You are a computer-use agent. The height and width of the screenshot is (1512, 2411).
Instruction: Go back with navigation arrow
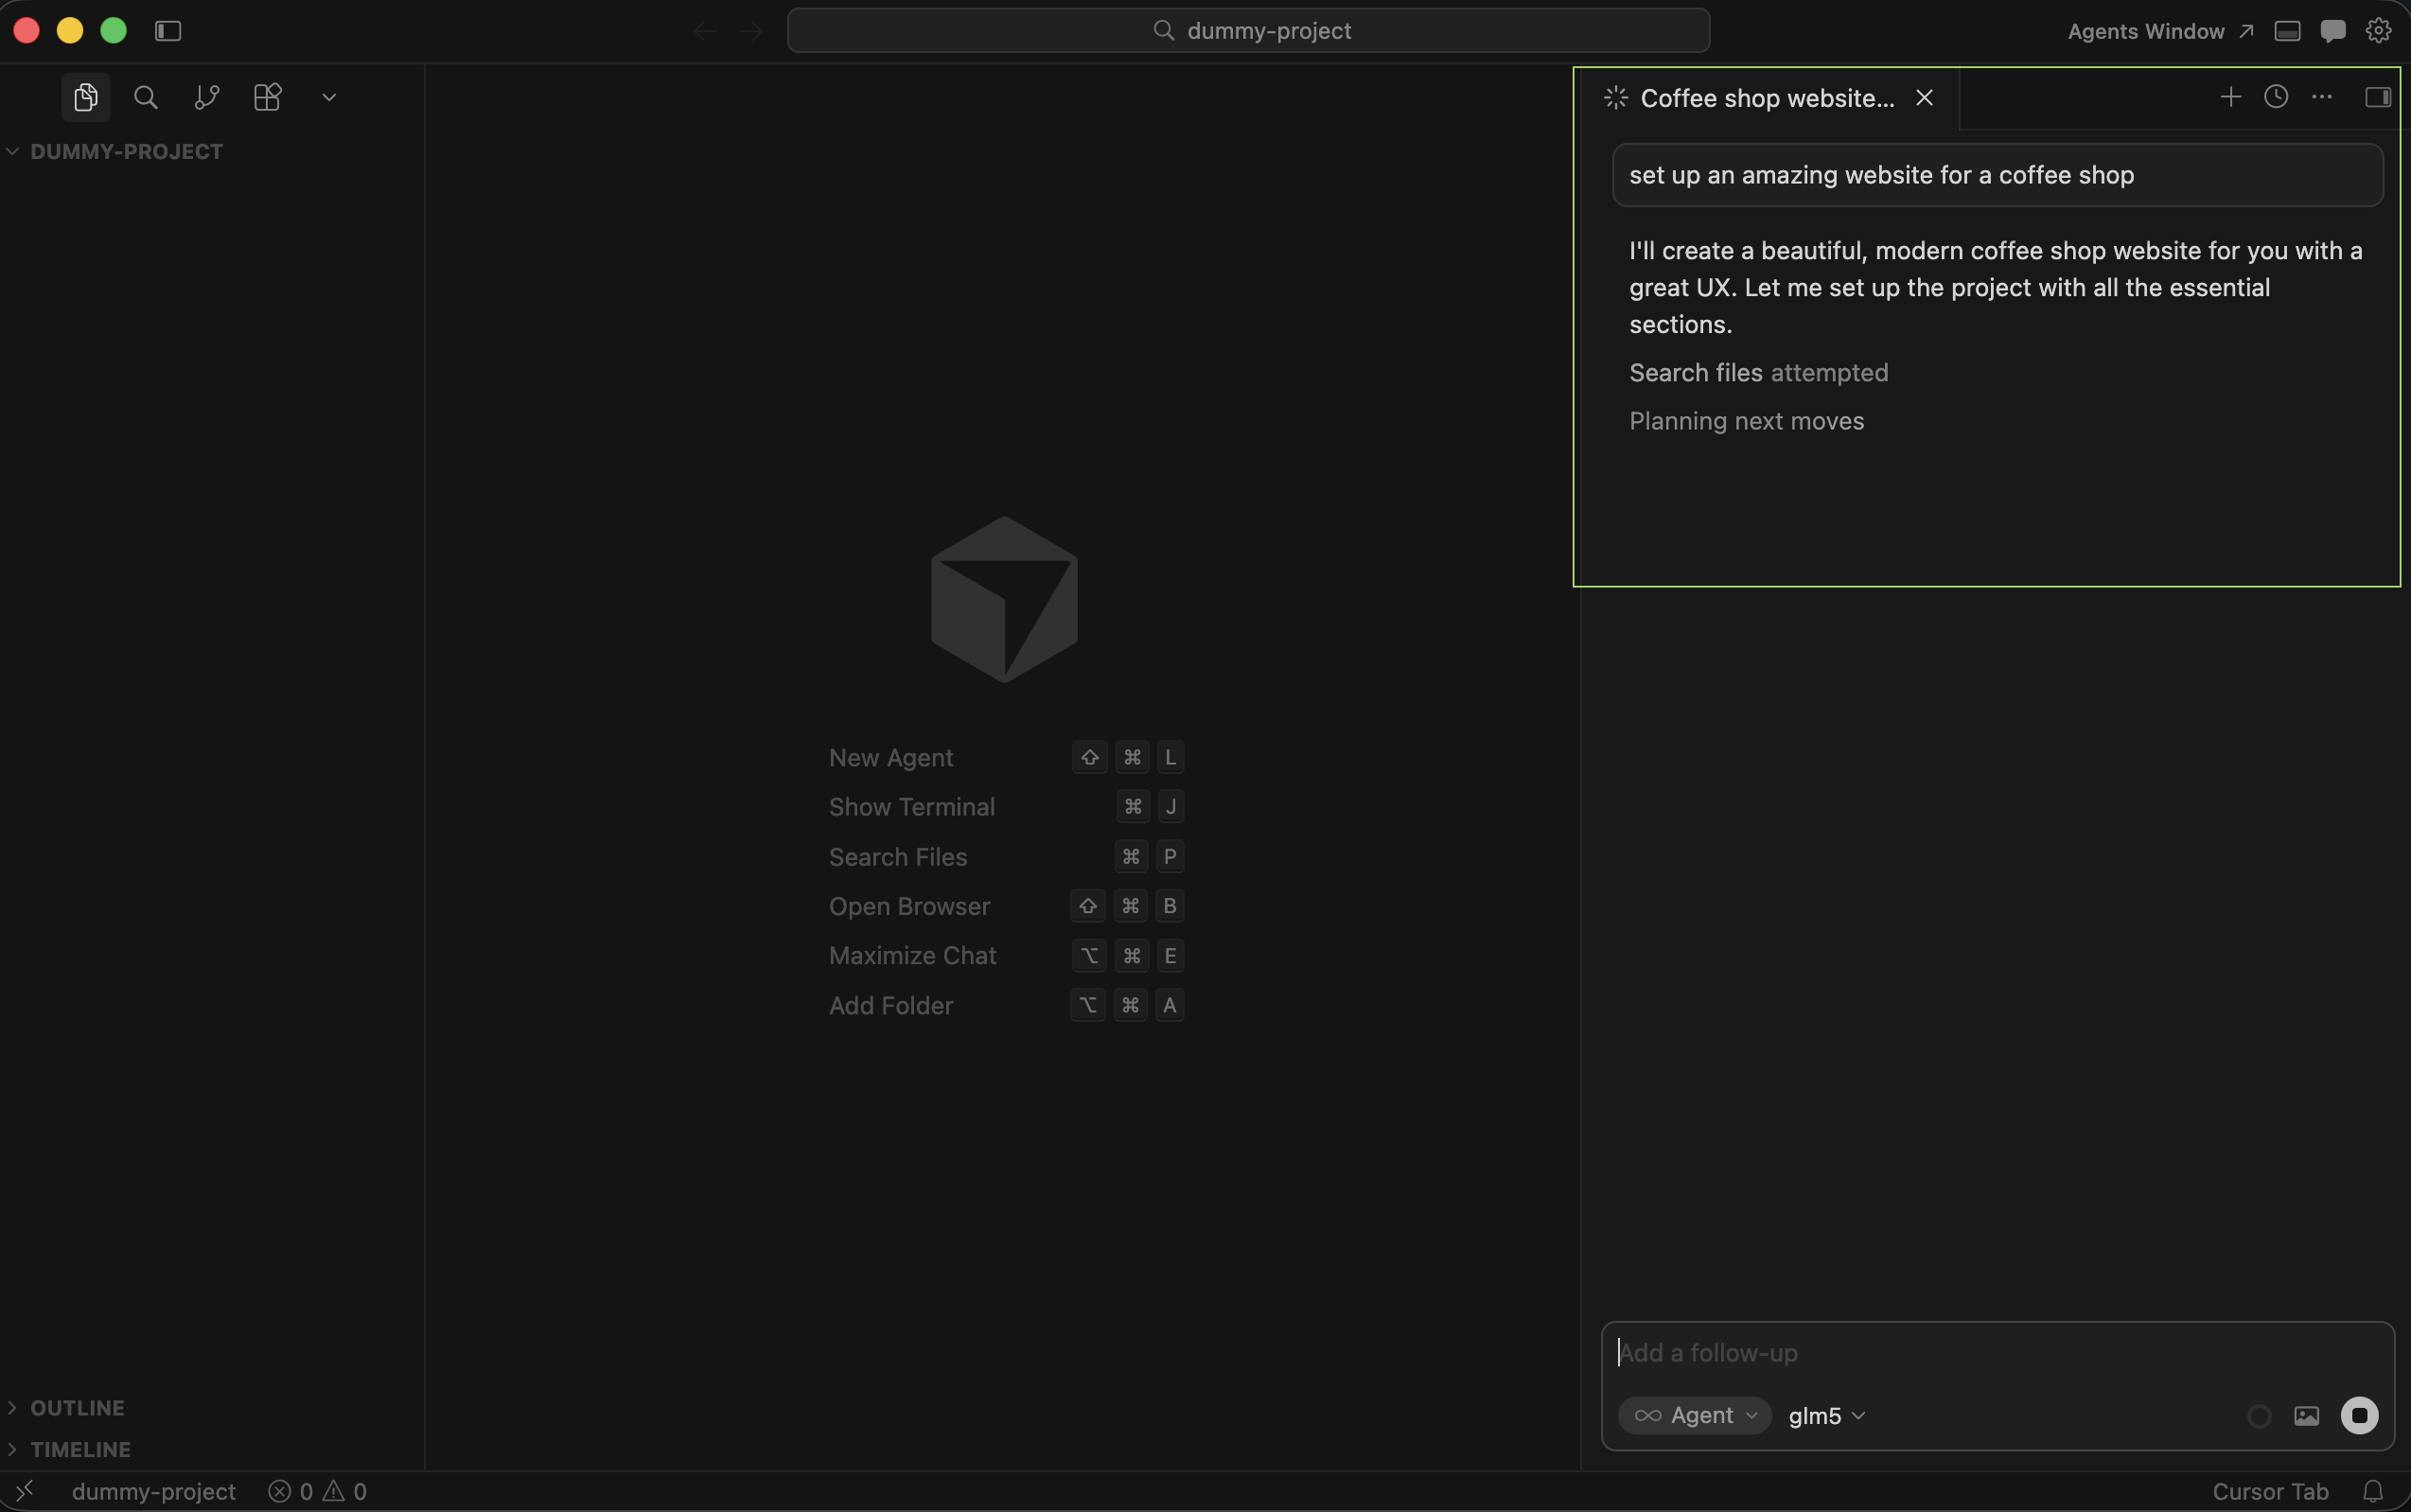[705, 31]
